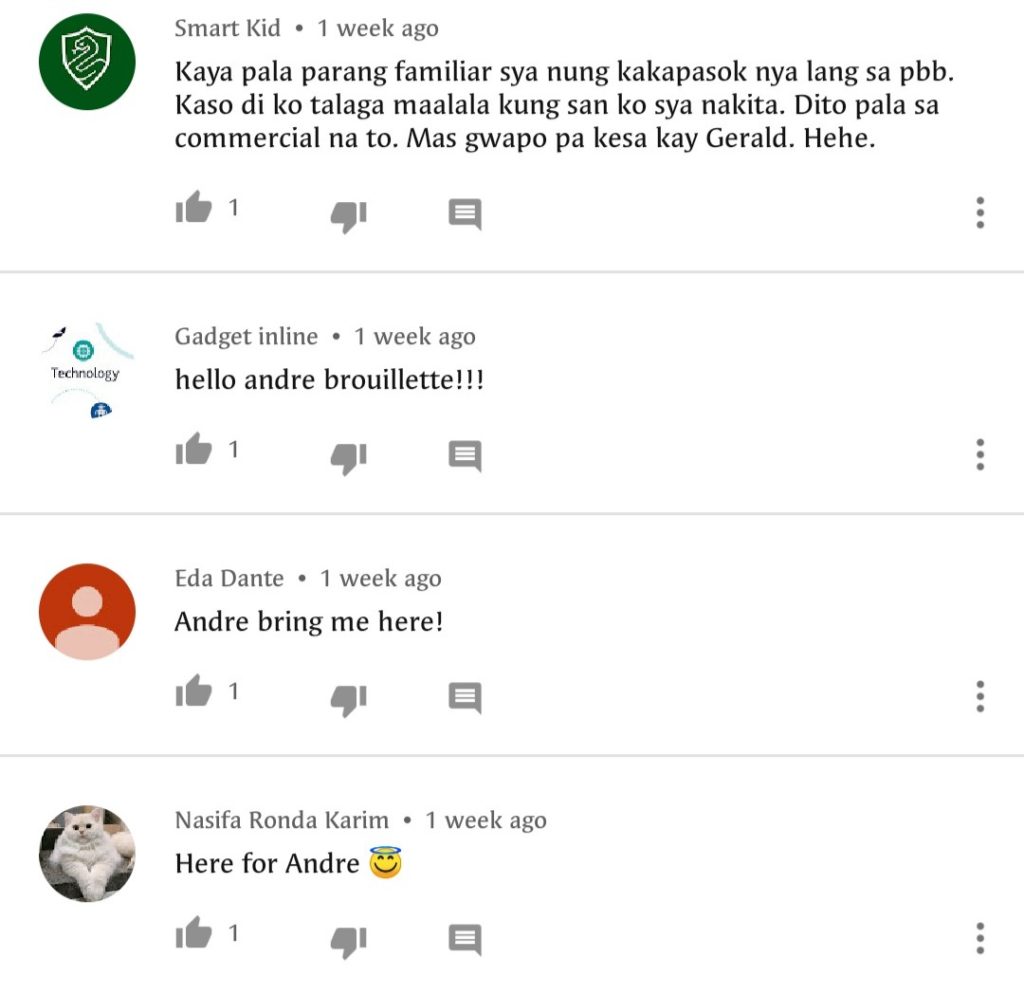Reply to Eda Dante's comment

(x=465, y=697)
